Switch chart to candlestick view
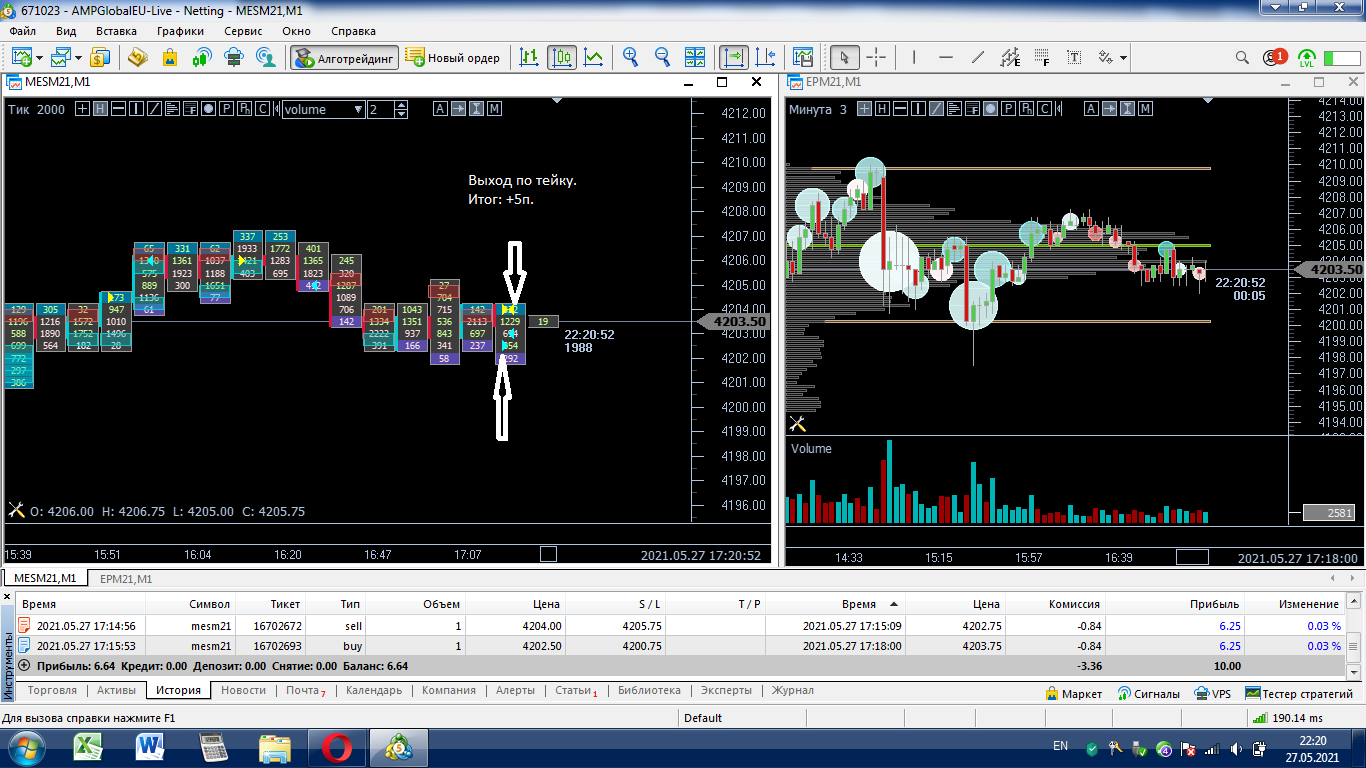The width and height of the screenshot is (1366, 768). pyautogui.click(x=562, y=58)
